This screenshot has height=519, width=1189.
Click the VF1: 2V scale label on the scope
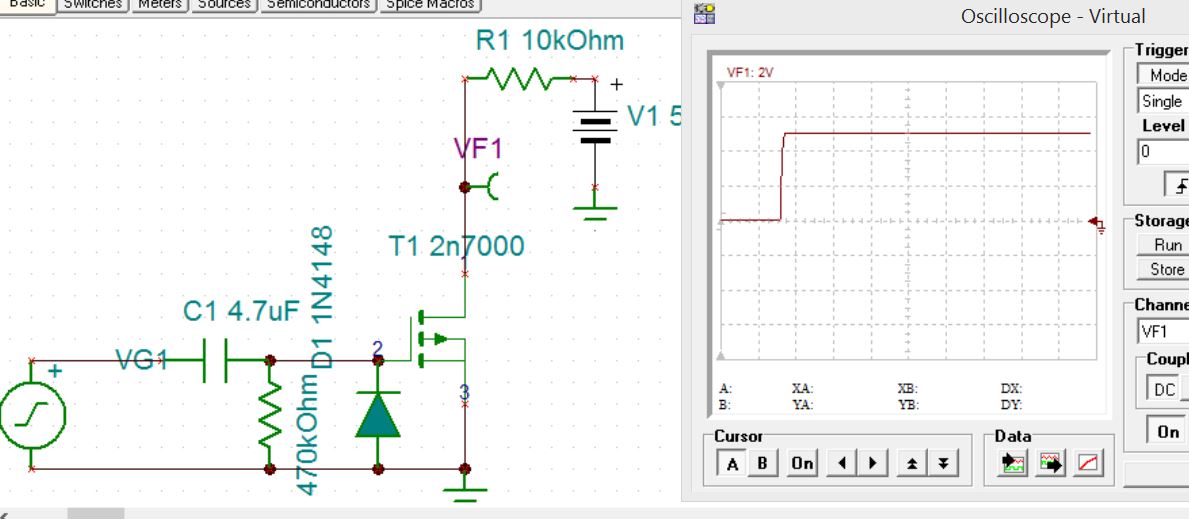click(x=750, y=73)
